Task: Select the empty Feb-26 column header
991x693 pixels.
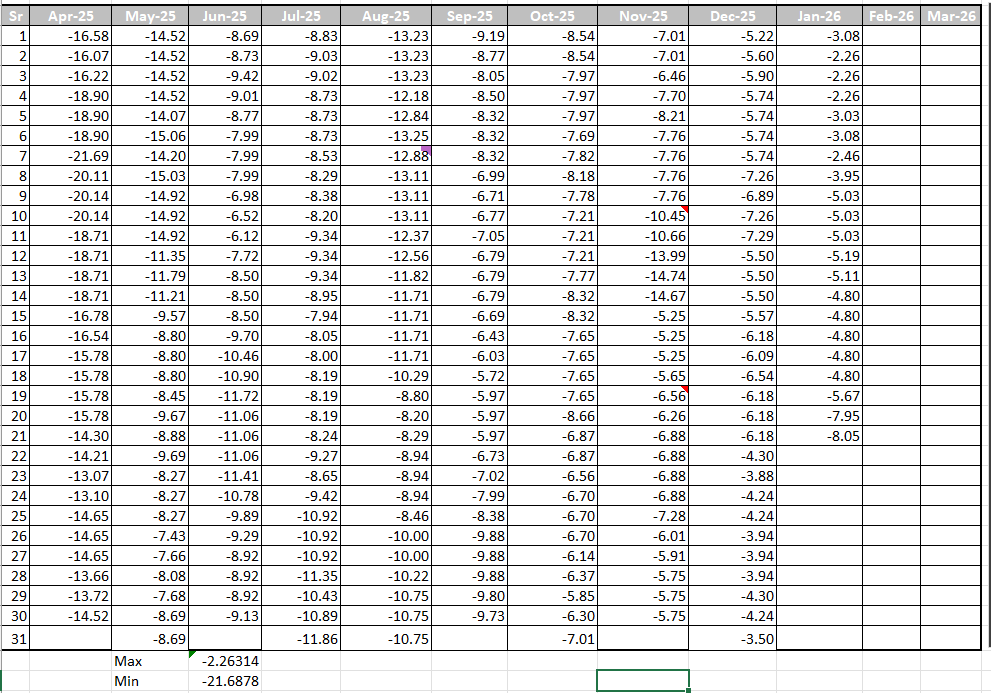Action: (891, 17)
